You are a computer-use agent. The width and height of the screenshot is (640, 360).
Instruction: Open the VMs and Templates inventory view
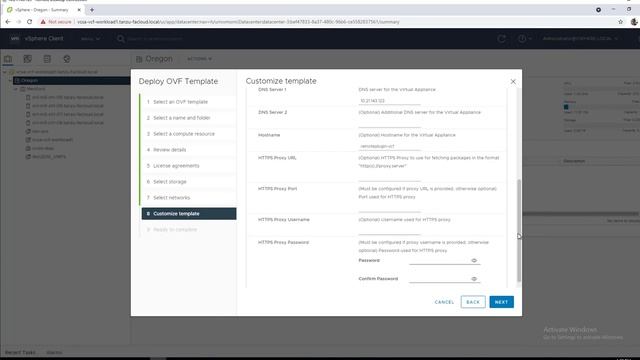point(27,59)
